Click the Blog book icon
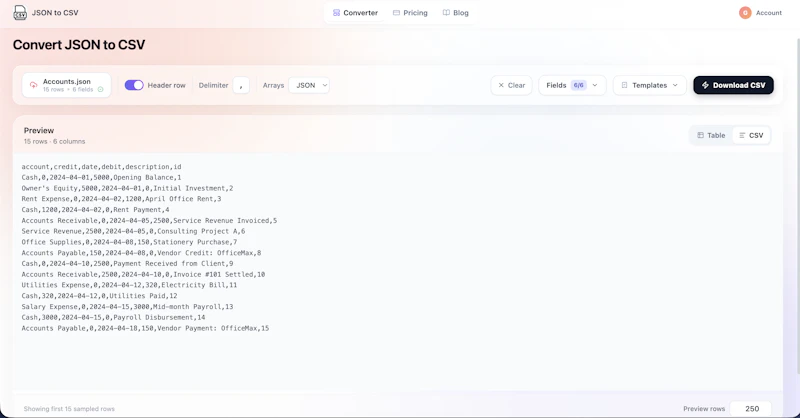800x418 pixels. pyautogui.click(x=446, y=13)
